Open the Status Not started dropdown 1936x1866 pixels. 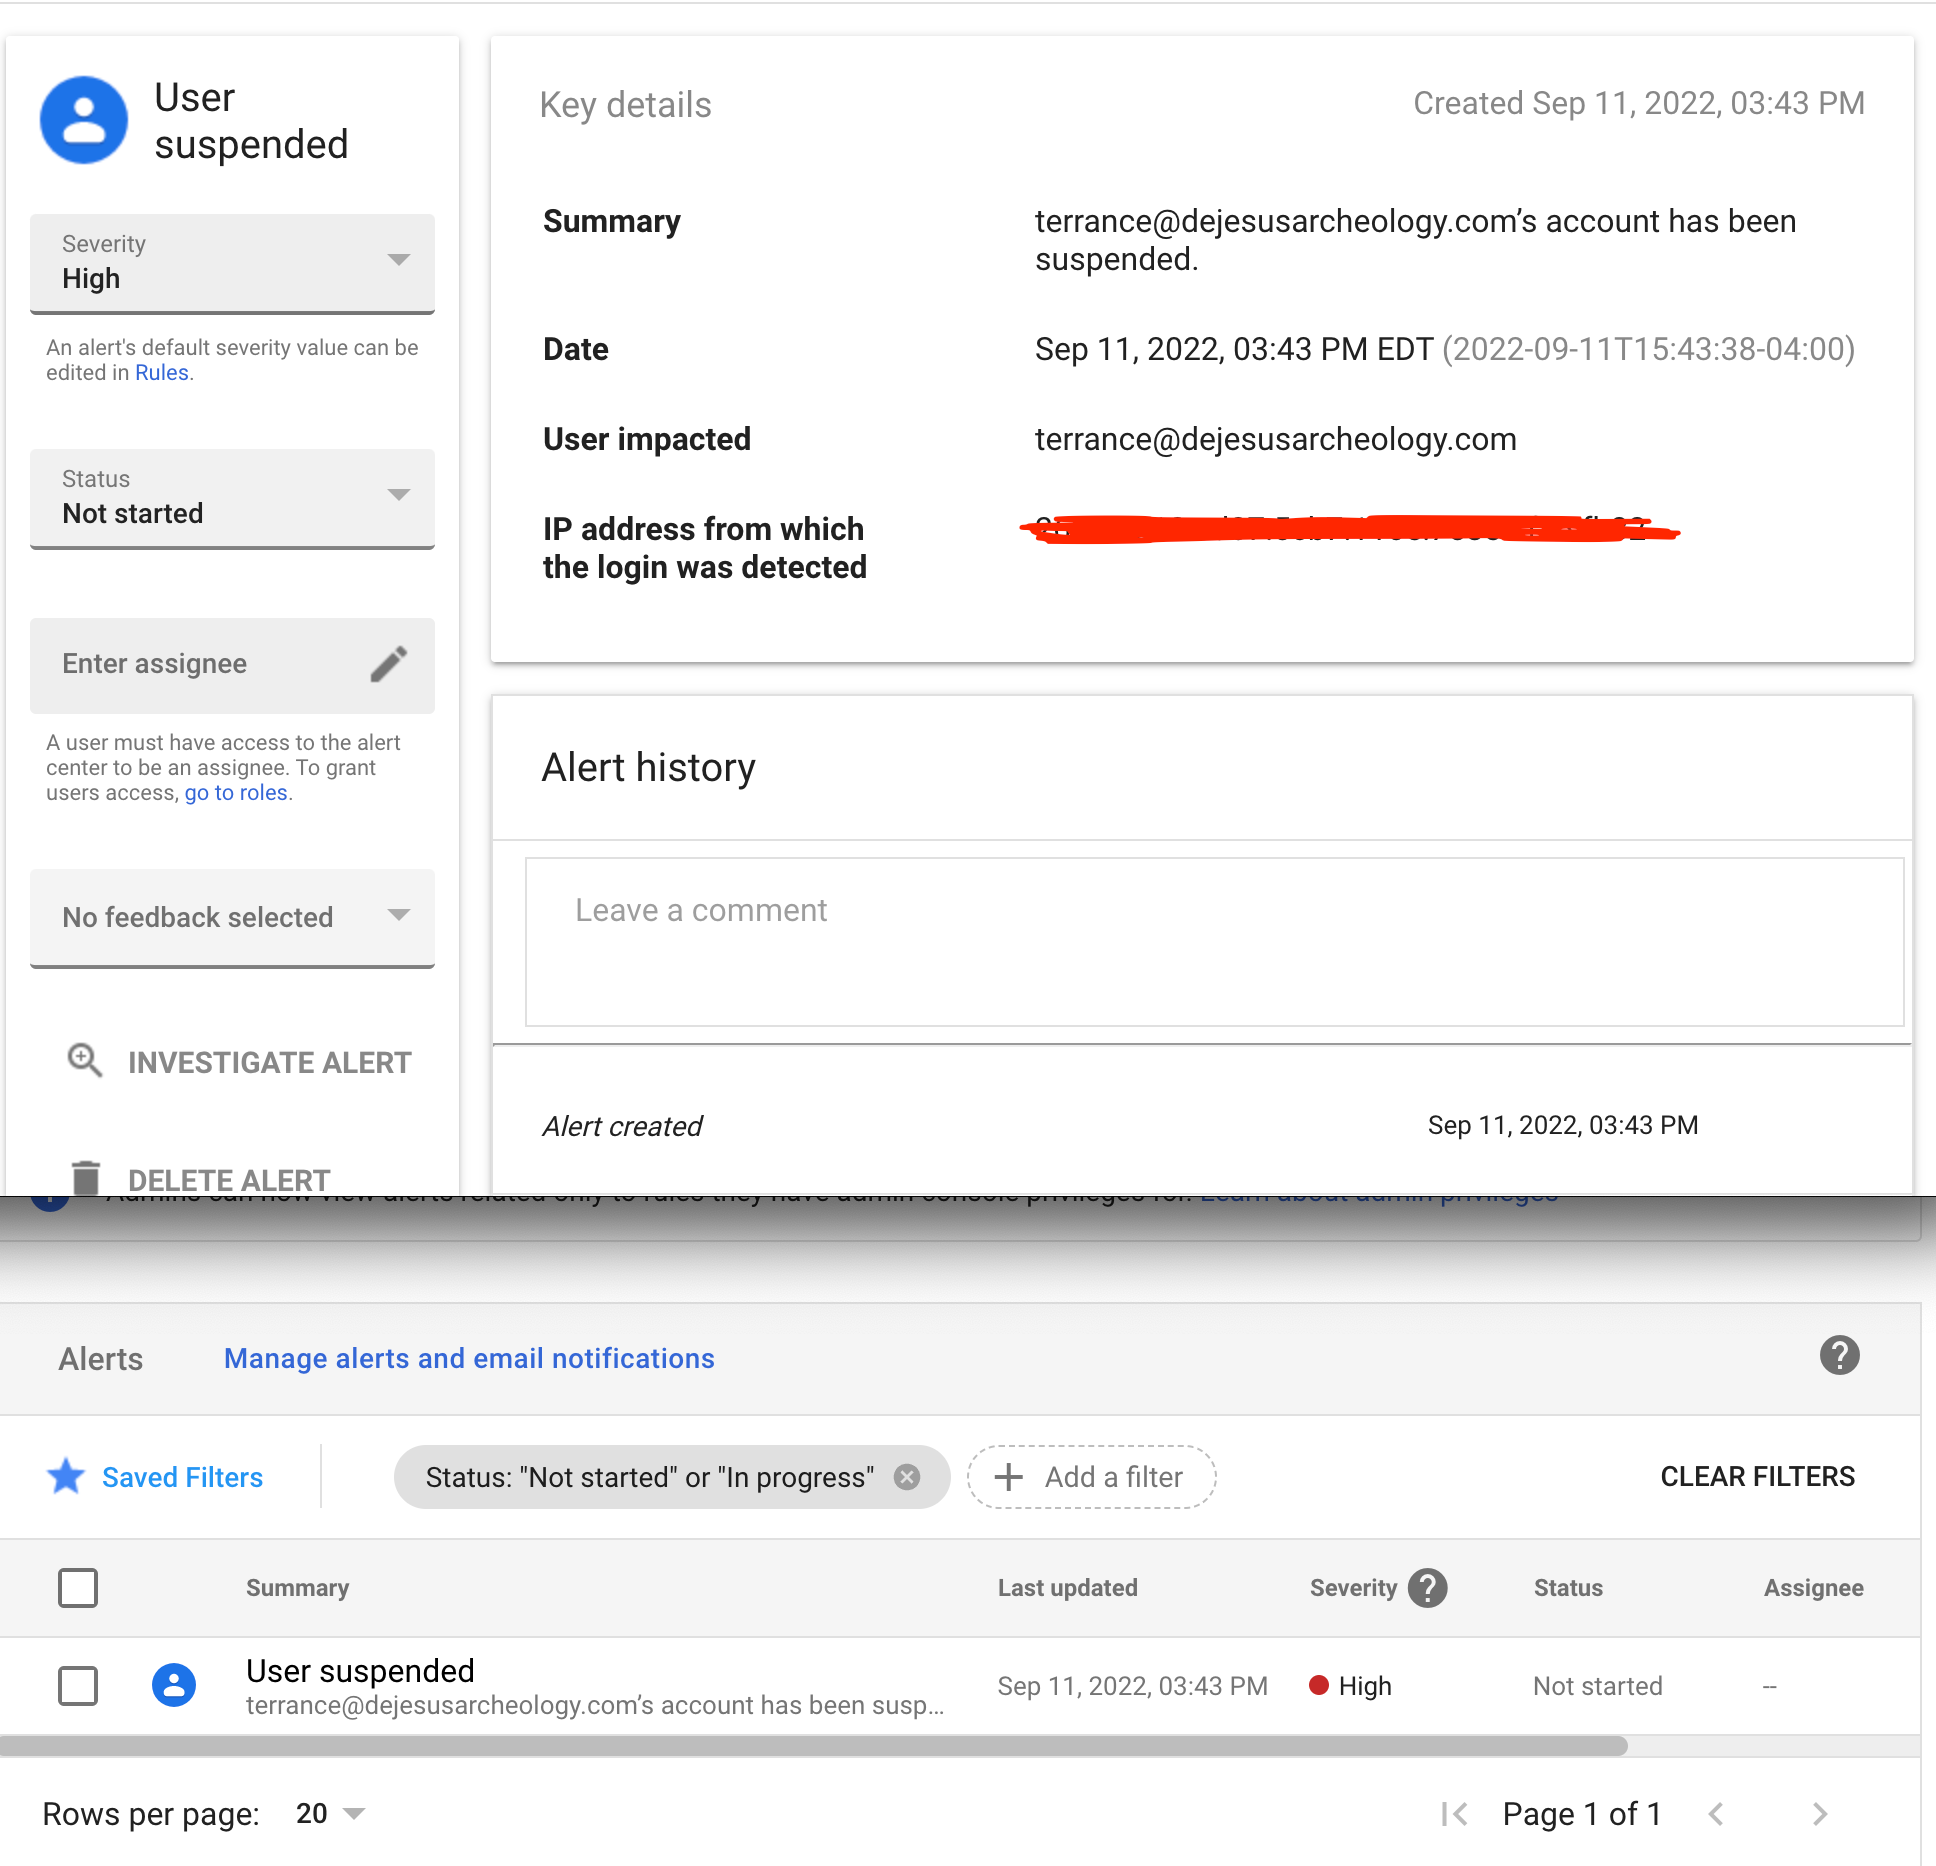(x=232, y=499)
